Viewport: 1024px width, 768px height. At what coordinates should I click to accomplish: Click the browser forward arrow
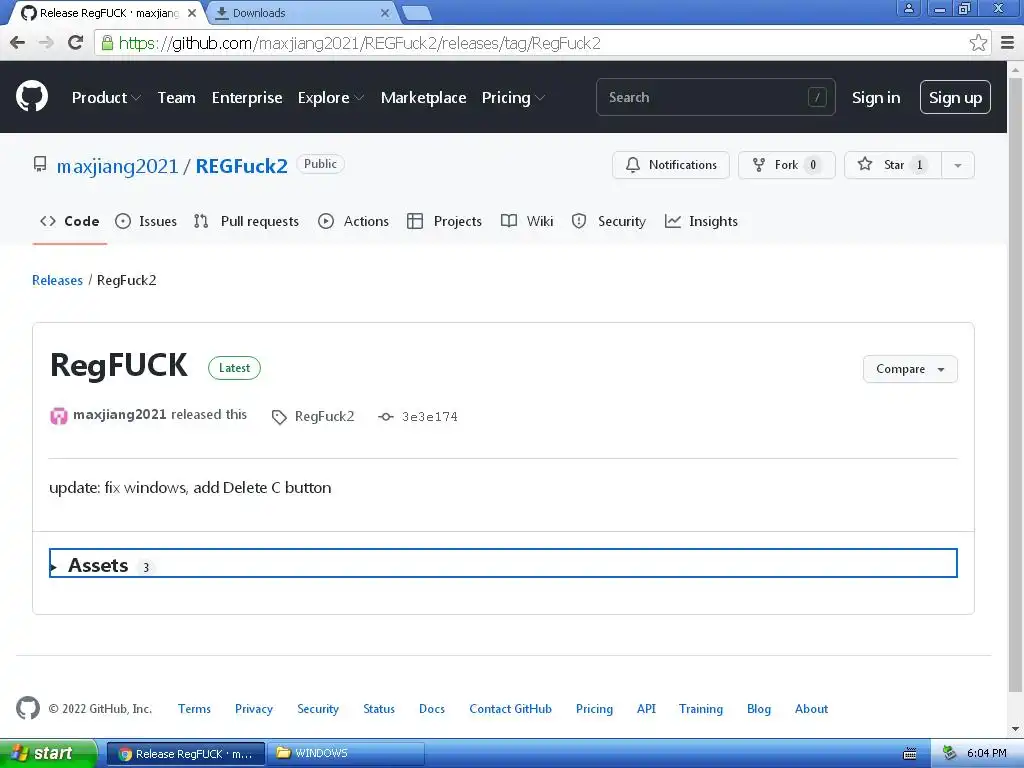46,43
